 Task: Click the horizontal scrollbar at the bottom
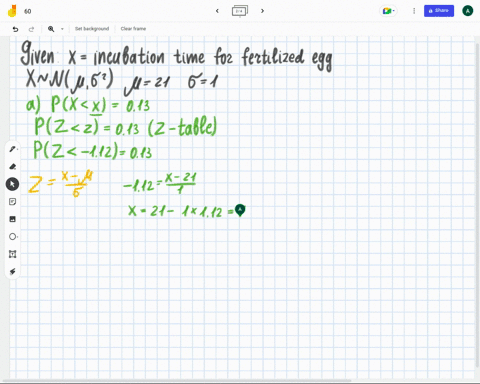point(177,380)
